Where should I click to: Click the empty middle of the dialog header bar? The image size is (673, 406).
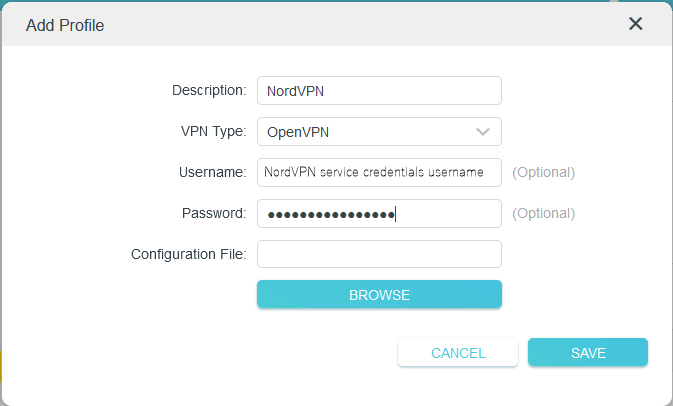tap(350, 24)
